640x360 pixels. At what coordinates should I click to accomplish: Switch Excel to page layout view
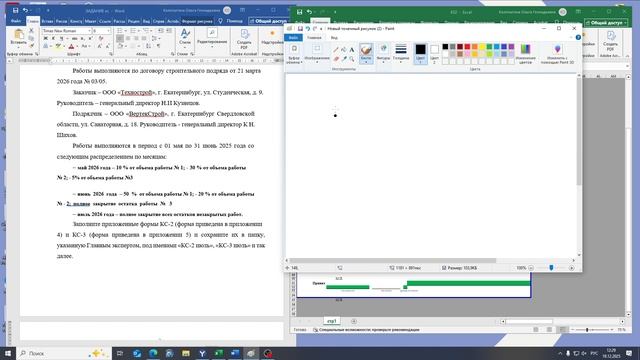coord(549,329)
